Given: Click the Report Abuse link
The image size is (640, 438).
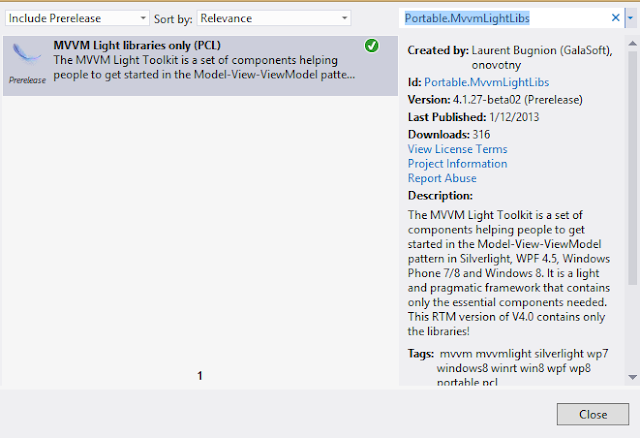Looking at the screenshot, I should pyautogui.click(x=442, y=178).
